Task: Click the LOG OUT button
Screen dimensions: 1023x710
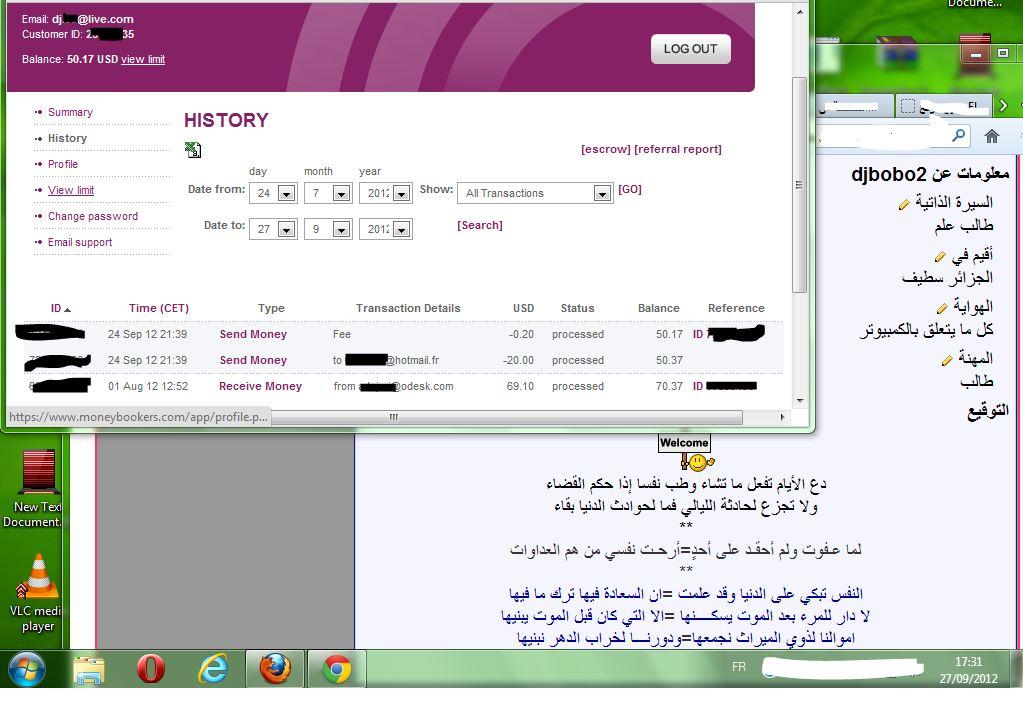Action: click(x=690, y=49)
